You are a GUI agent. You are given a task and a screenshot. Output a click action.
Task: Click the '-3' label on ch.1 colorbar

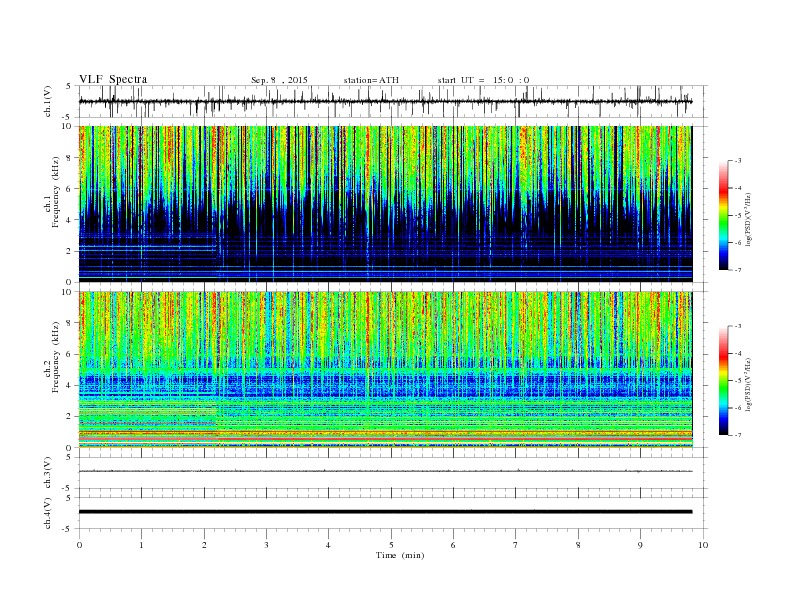(737, 161)
